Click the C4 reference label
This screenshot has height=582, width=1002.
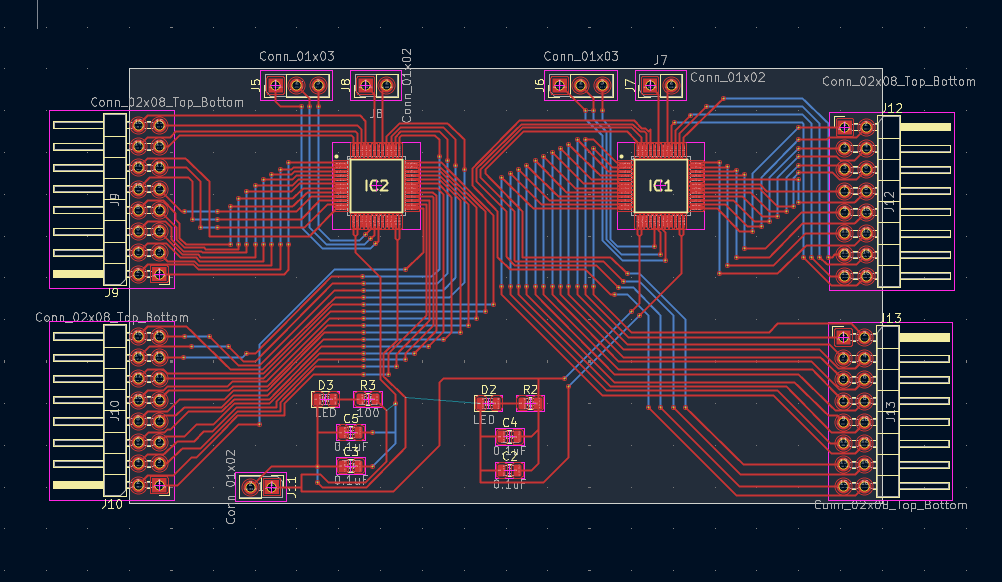point(509,422)
